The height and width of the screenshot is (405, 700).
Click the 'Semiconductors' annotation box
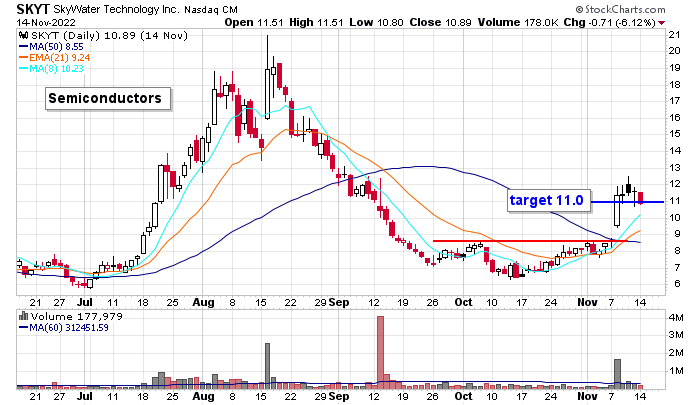tap(108, 98)
